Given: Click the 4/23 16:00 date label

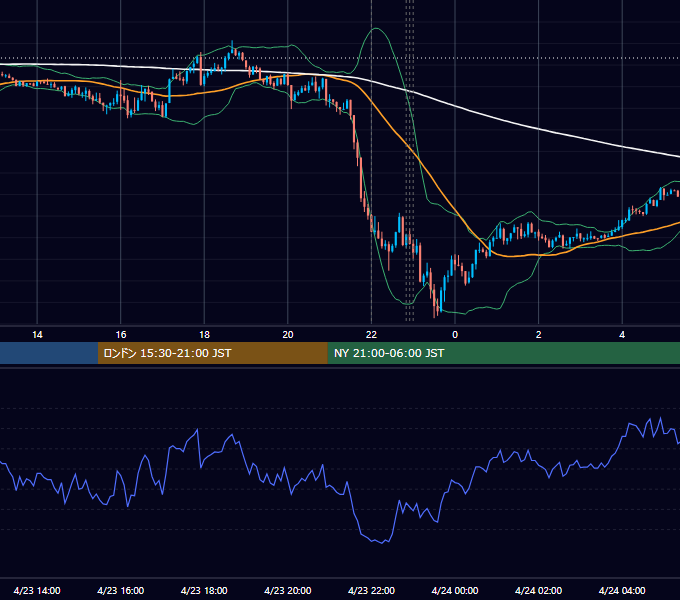Looking at the screenshot, I should (121, 590).
